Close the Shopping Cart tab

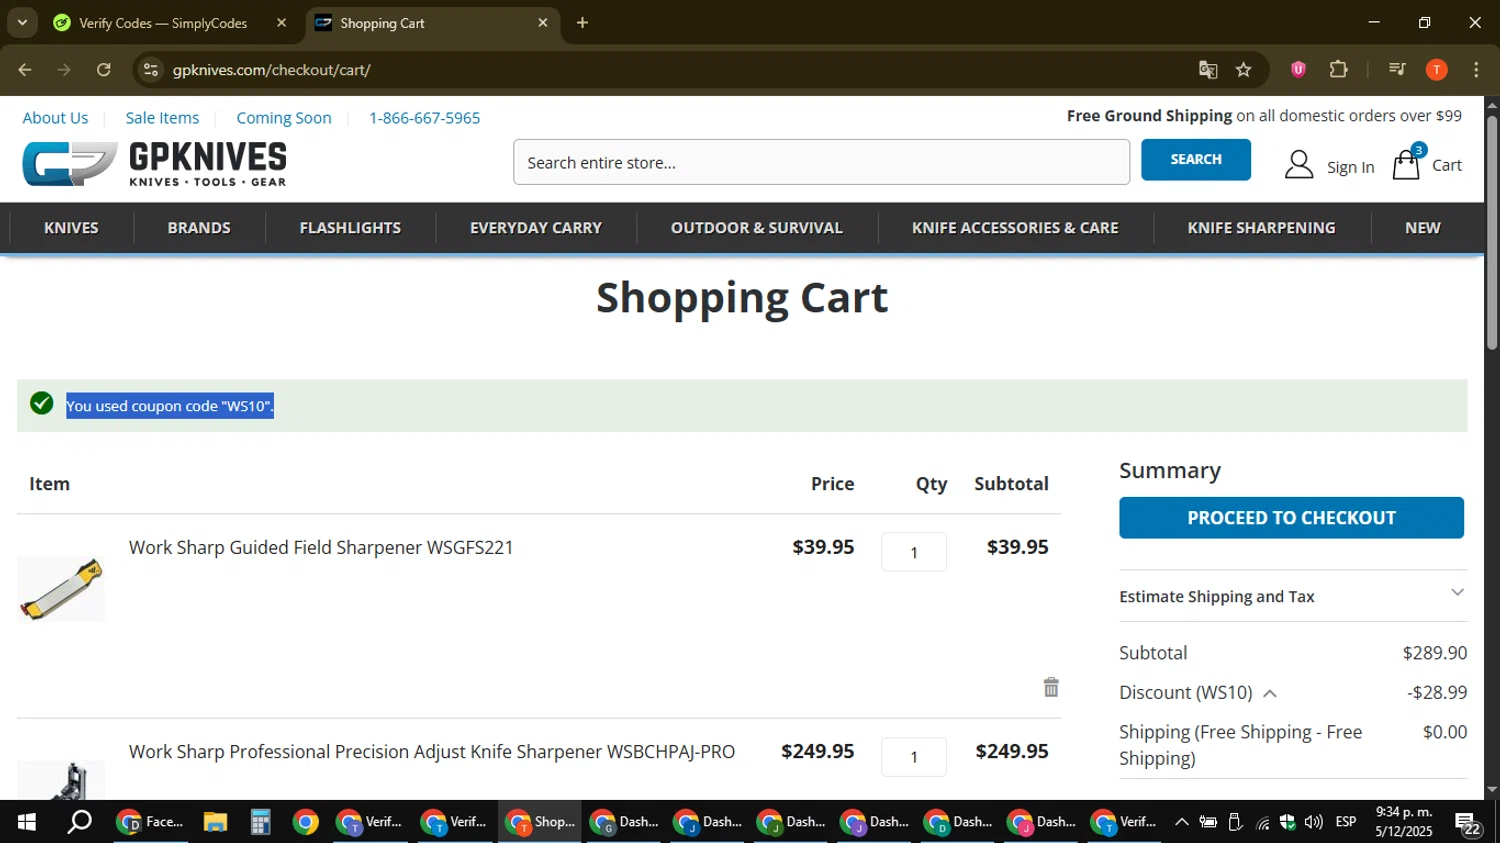(x=543, y=22)
